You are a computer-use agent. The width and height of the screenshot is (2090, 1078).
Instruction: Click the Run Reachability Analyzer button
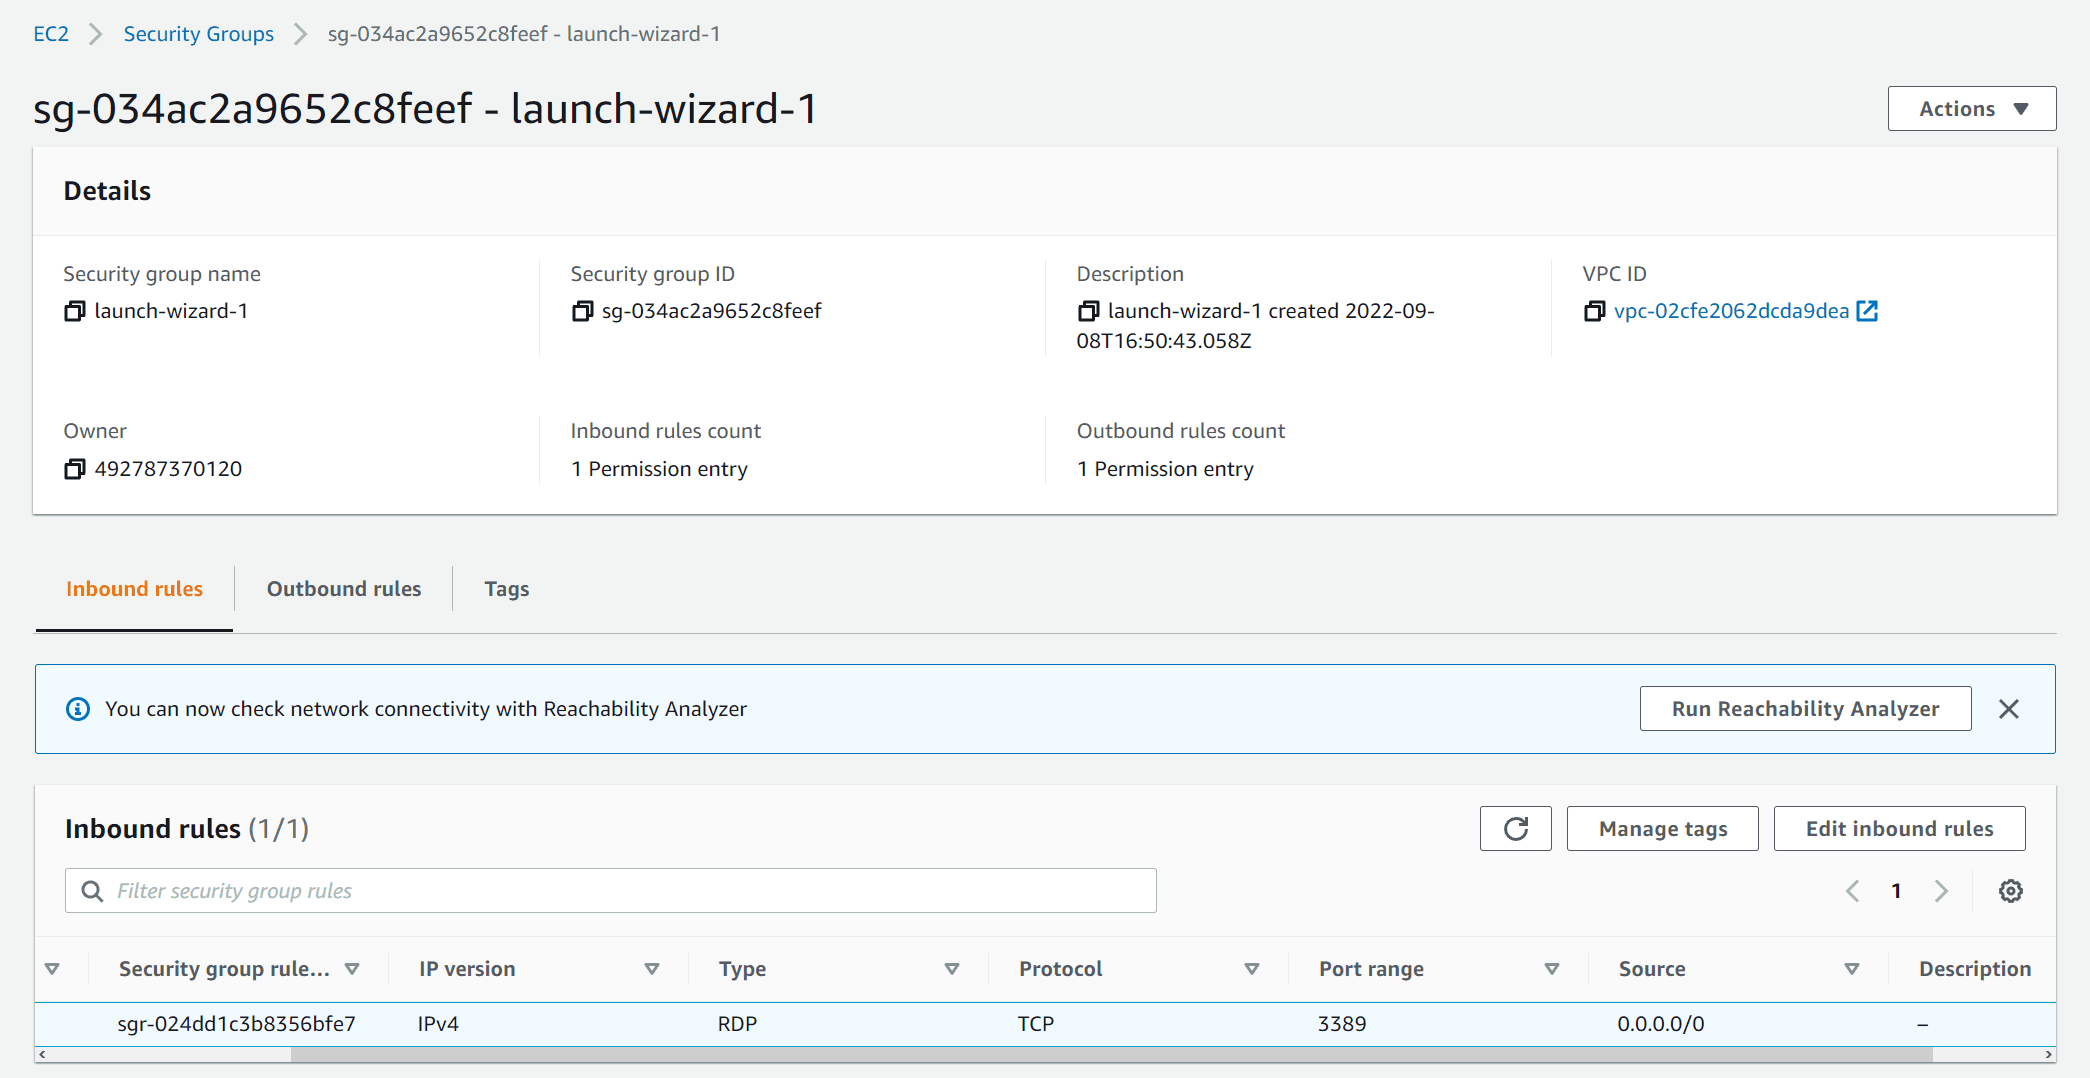point(1805,709)
